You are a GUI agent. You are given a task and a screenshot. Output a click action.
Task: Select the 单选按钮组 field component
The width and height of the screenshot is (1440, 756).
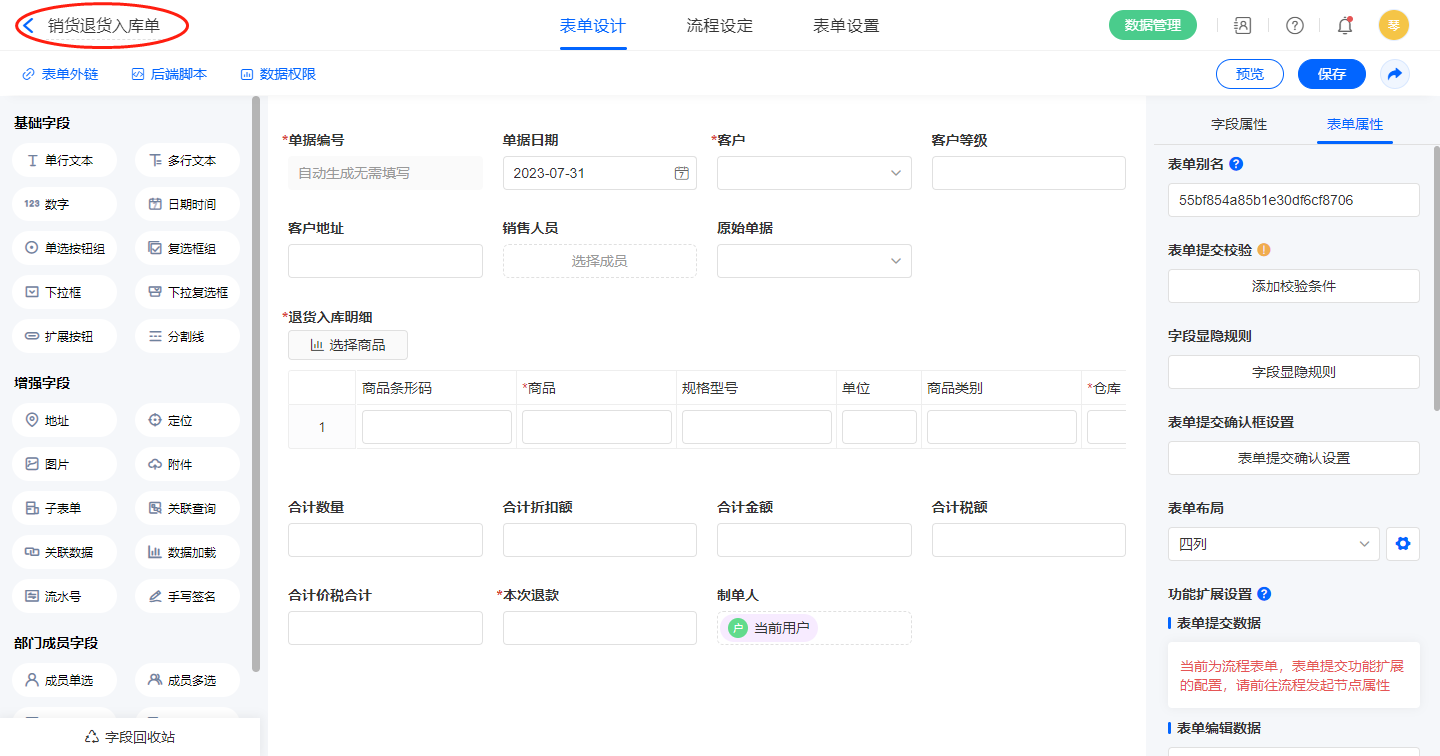point(64,248)
